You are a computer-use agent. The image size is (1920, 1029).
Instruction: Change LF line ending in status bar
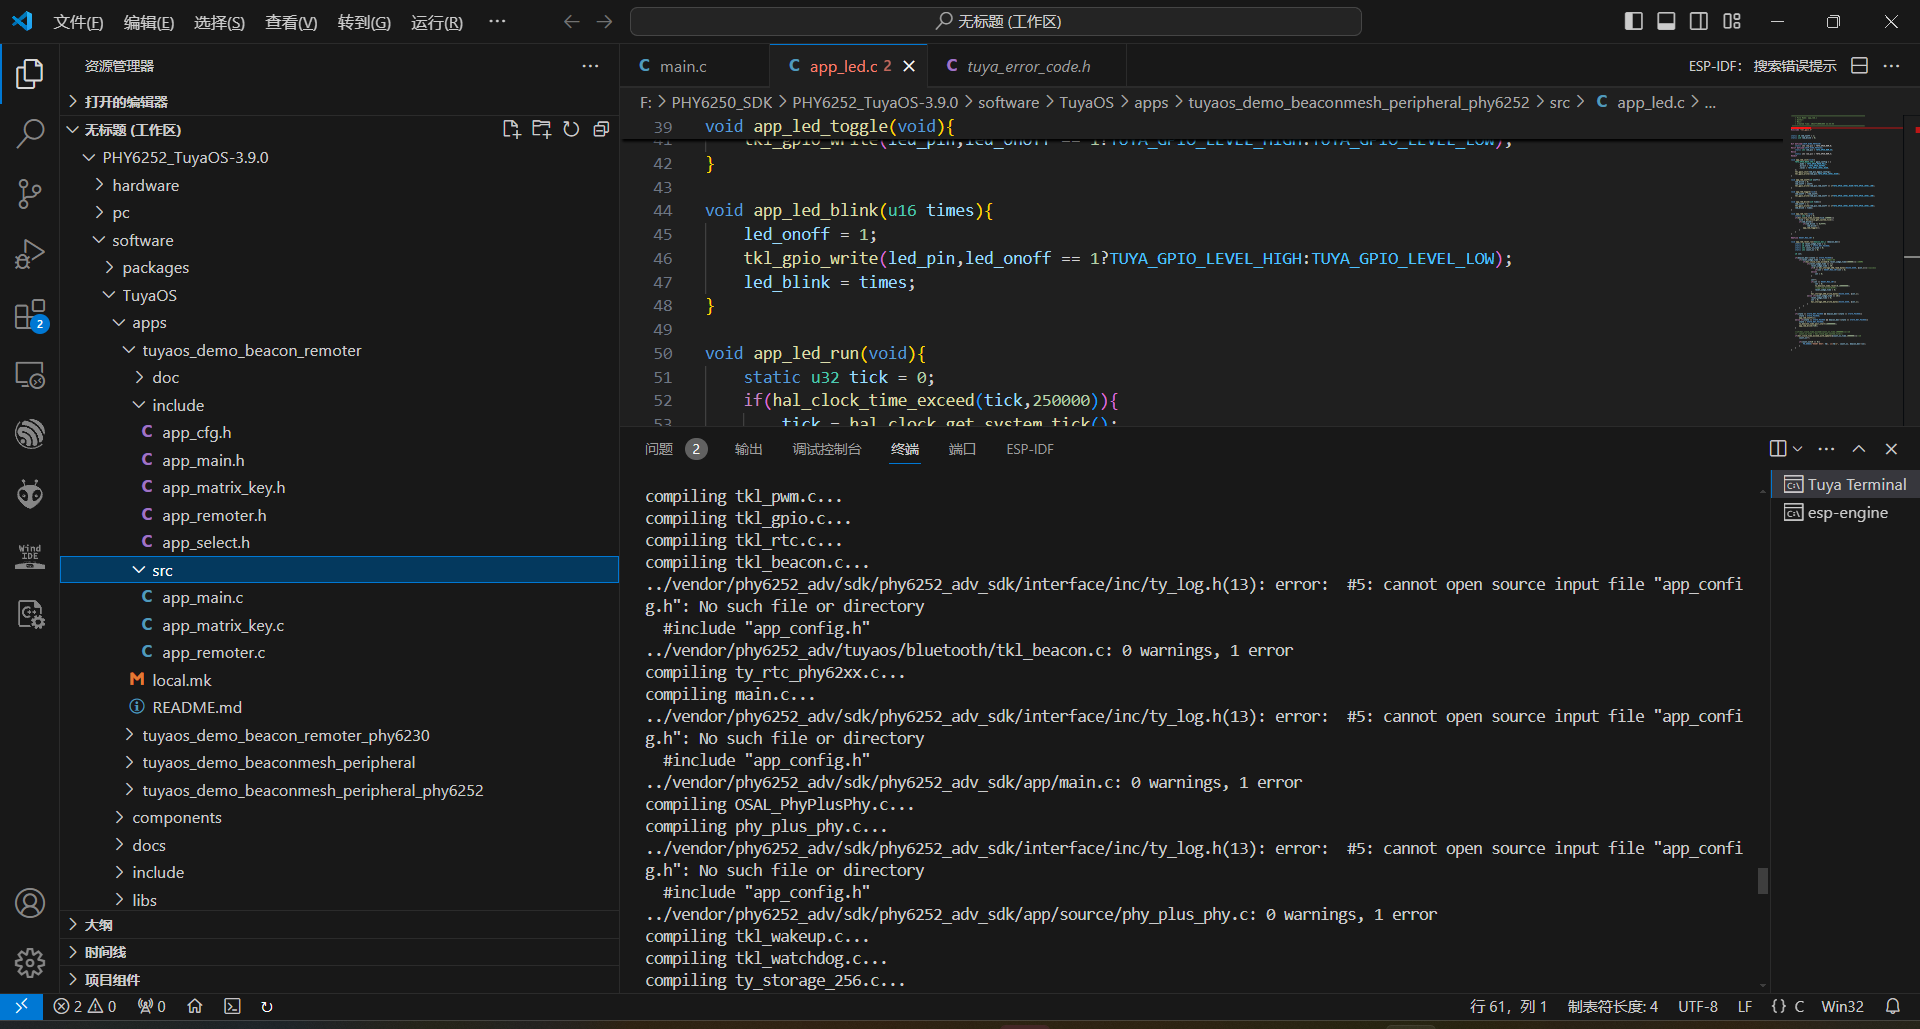click(1745, 1006)
